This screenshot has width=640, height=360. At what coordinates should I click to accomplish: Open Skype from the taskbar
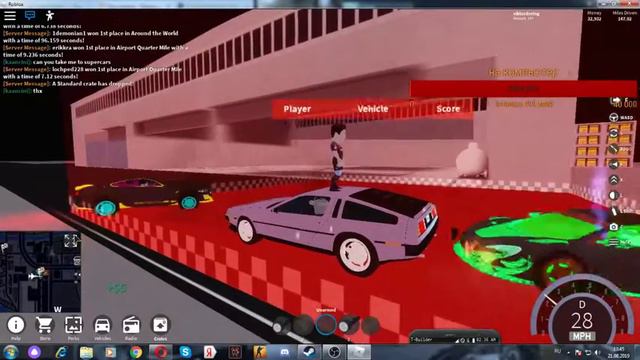coord(185,352)
